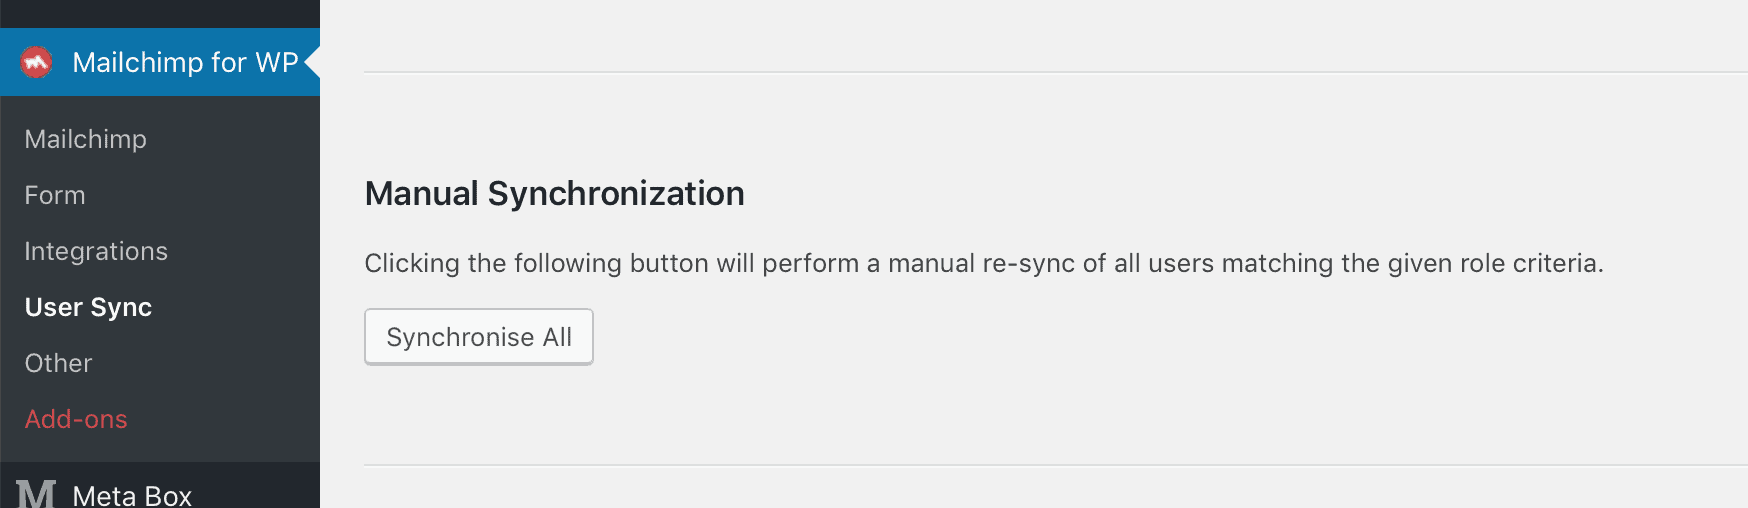Open the Other settings submenu
Viewport: 1748px width, 508px height.
pyautogui.click(x=58, y=363)
